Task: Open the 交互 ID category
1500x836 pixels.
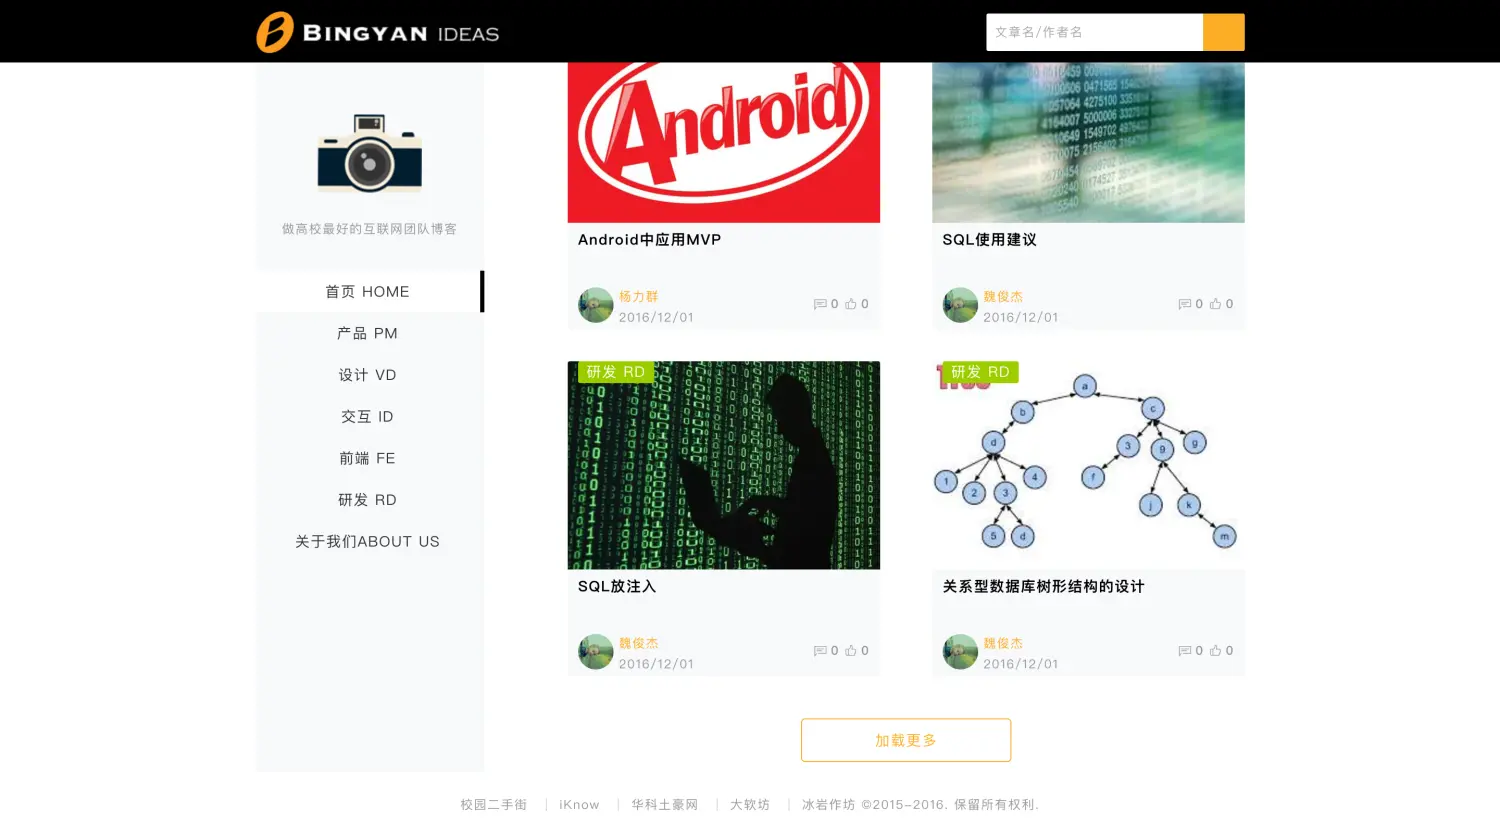Action: tap(369, 416)
